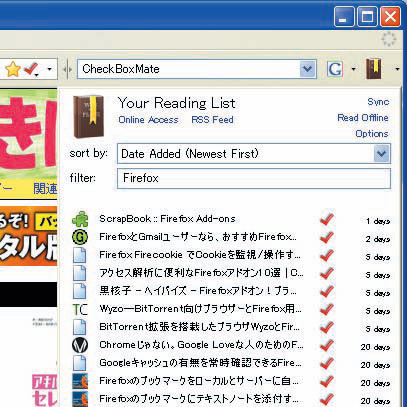
Task: Open the dropdown arrow beside the book icon
Action: click(397, 69)
